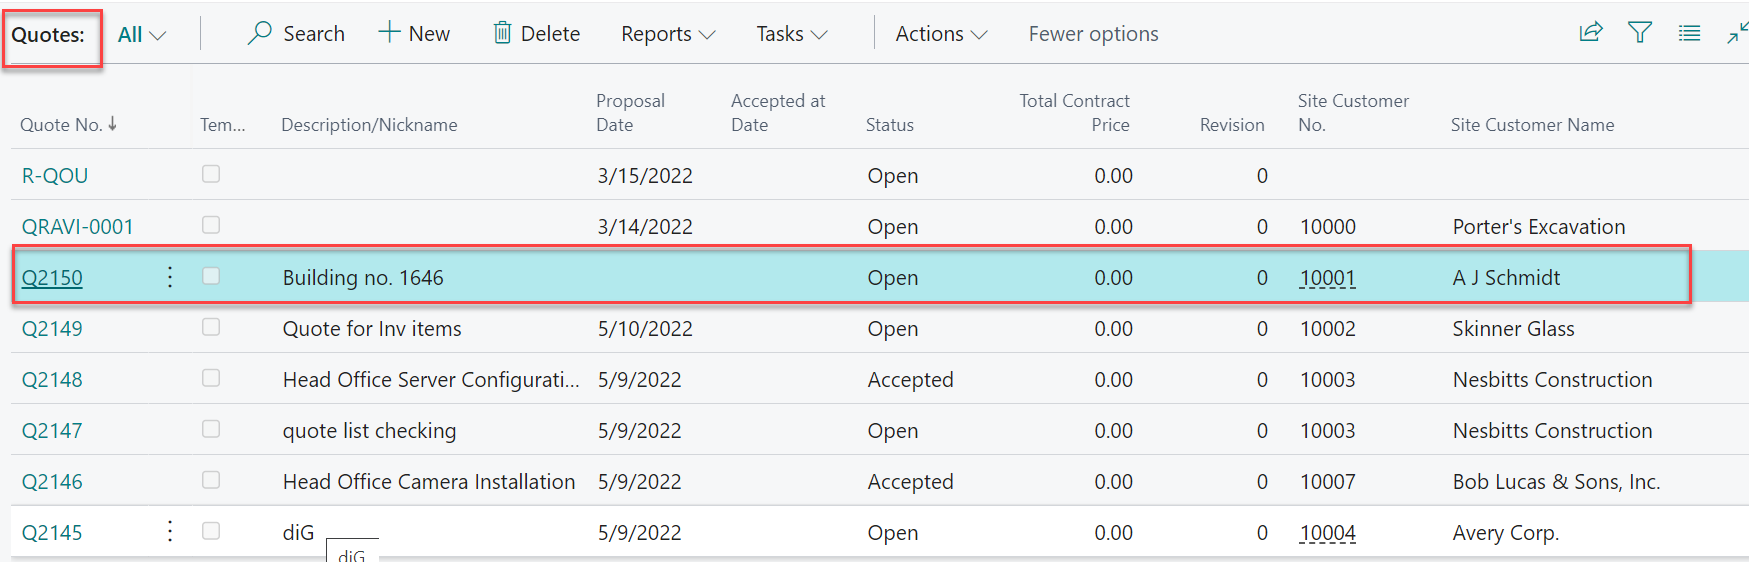Expand the All views dropdown

click(142, 34)
